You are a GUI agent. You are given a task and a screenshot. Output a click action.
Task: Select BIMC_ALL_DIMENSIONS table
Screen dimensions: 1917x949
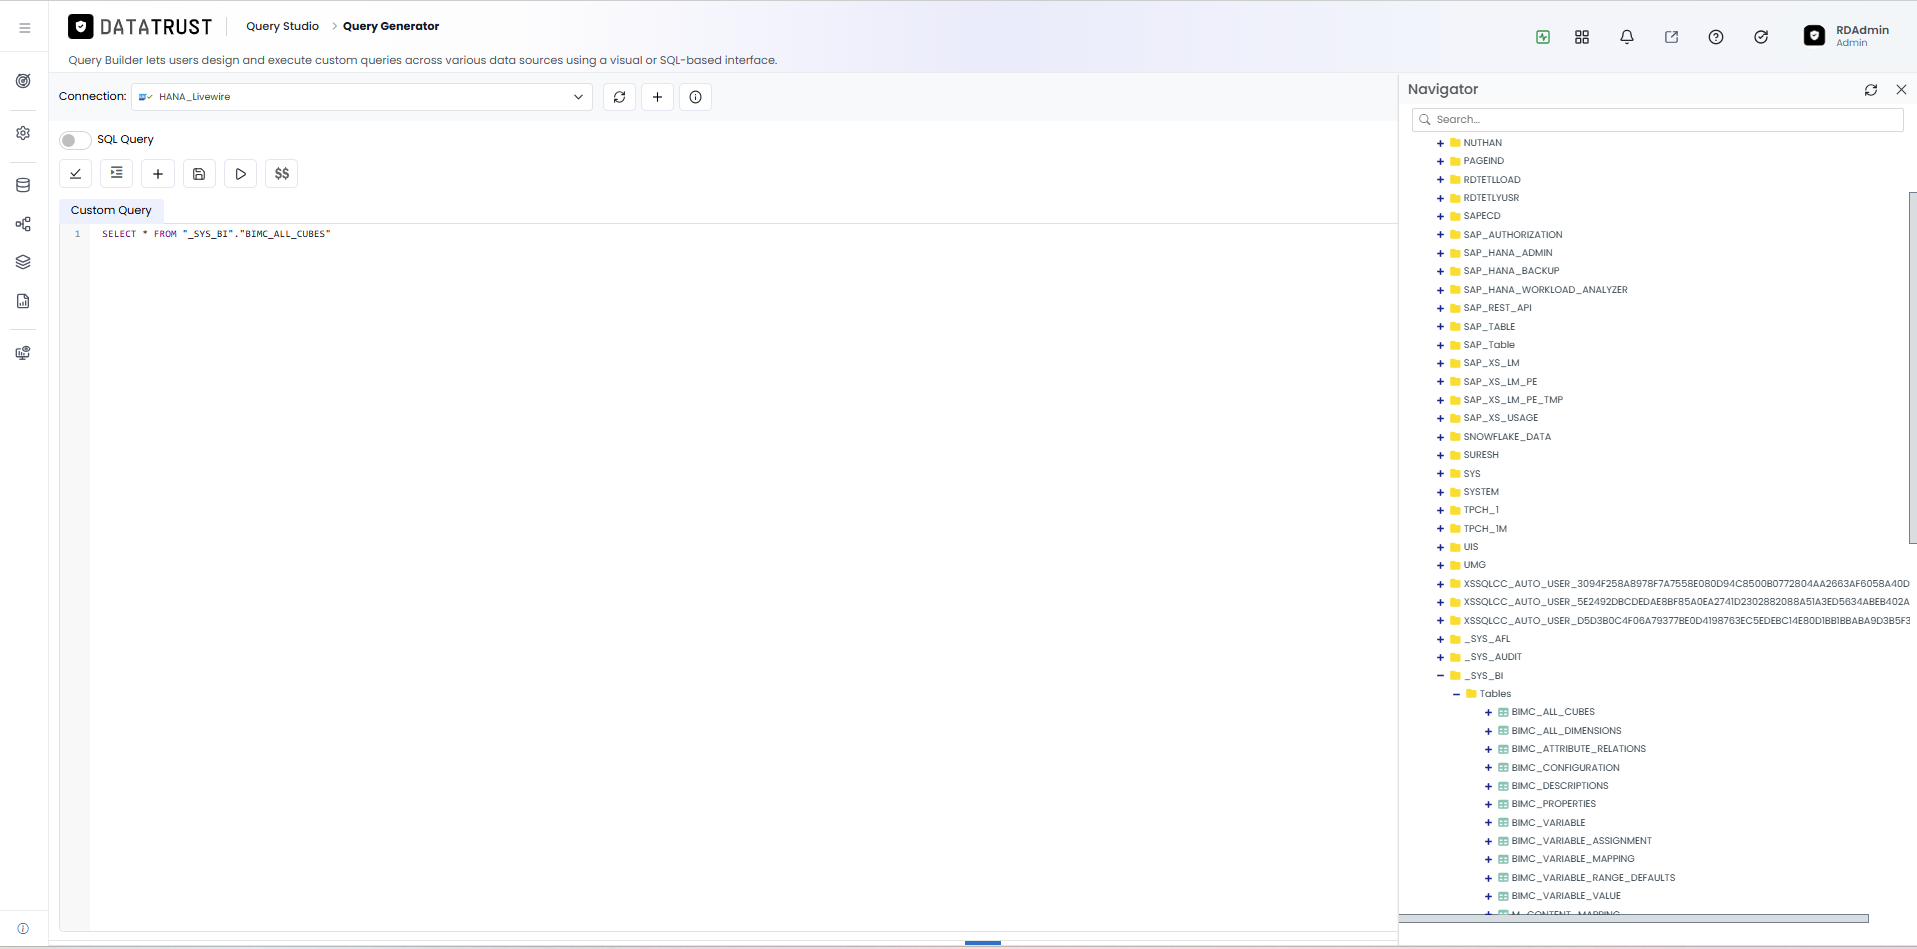tap(1566, 731)
